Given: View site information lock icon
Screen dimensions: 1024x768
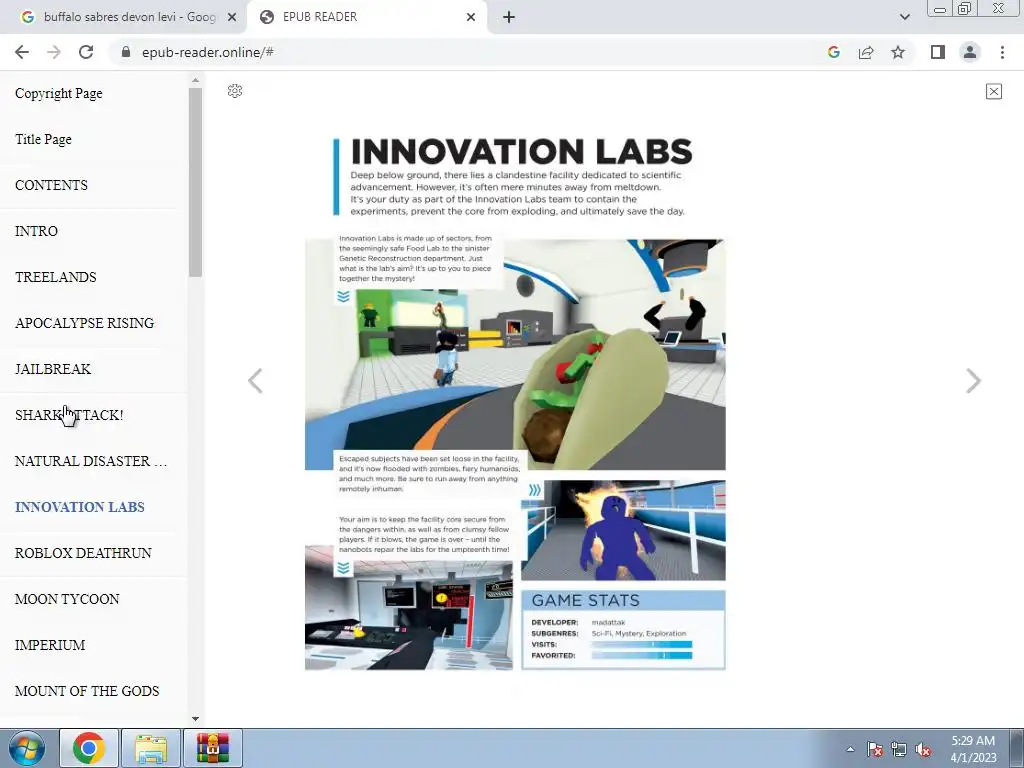Looking at the screenshot, I should 126,52.
